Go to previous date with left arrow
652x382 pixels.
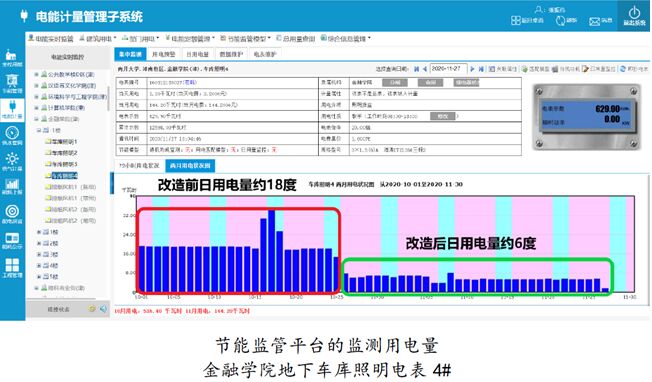click(x=425, y=69)
